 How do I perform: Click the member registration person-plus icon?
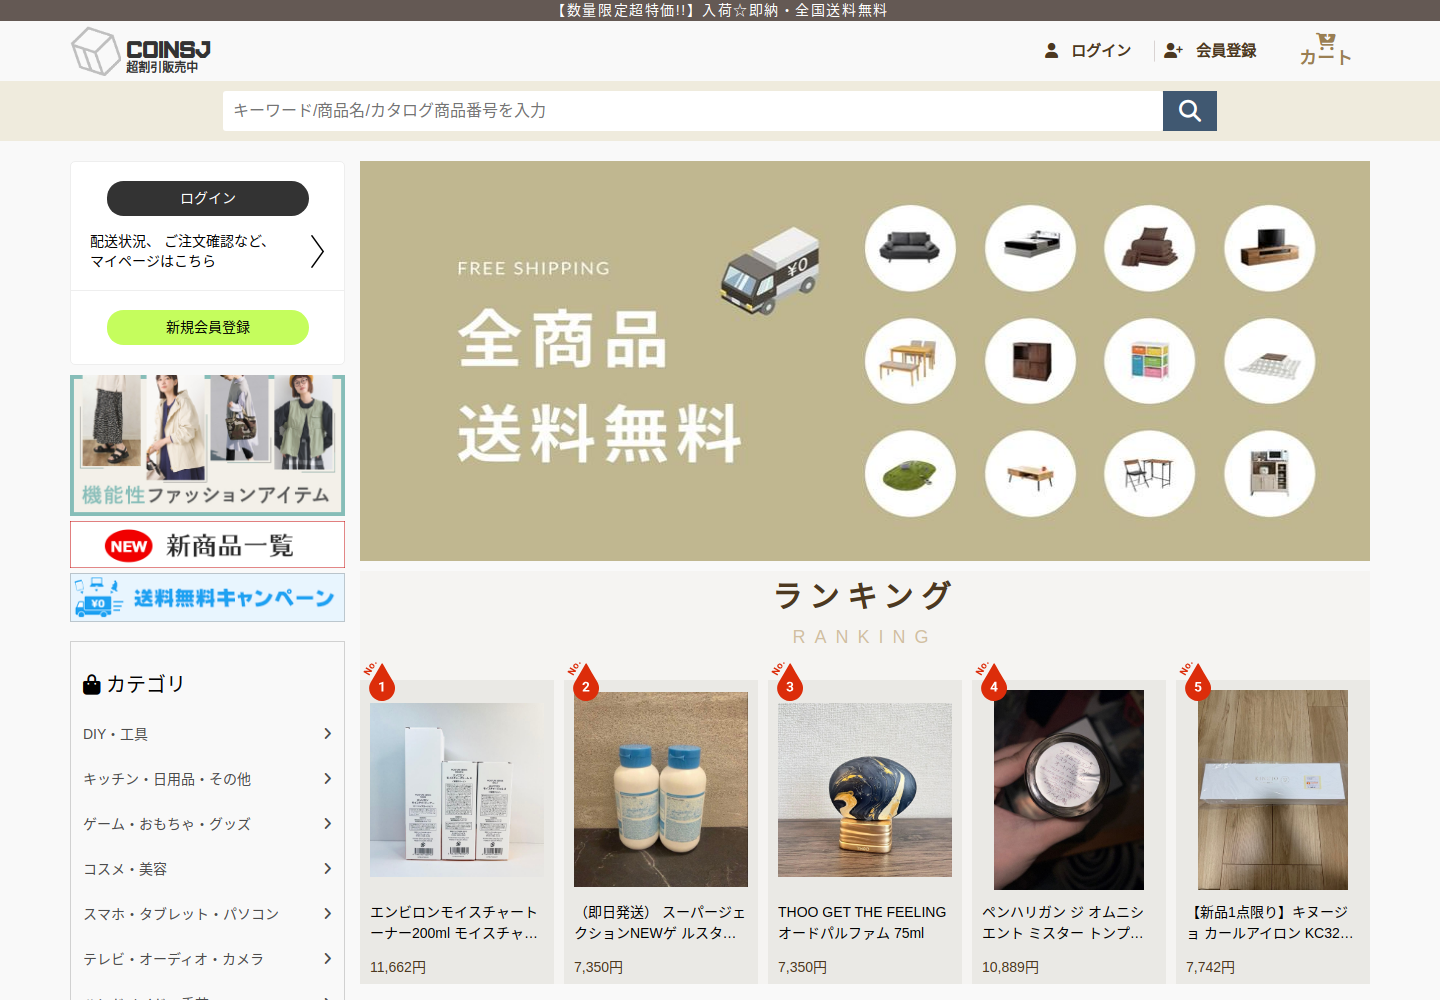(x=1174, y=50)
